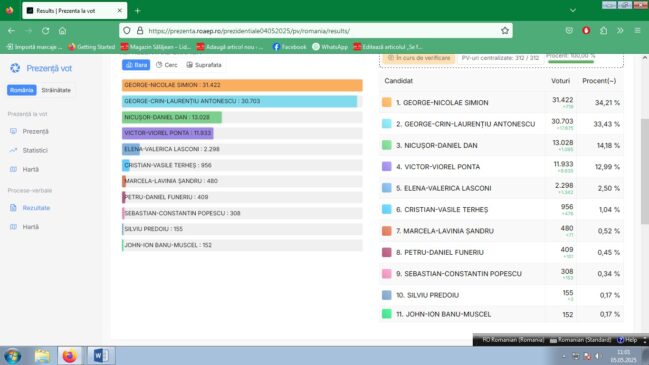Click the lock icon for site information

140,31
